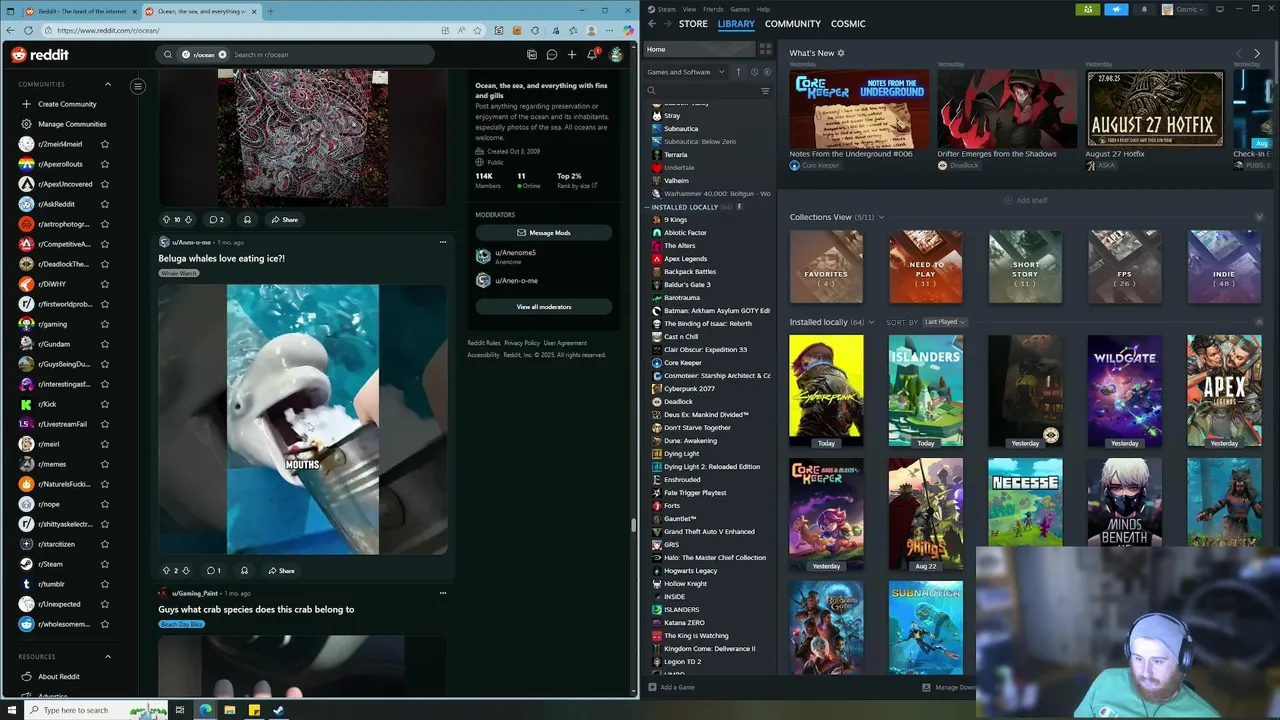Toggle favorite star for r/DIWHY
The image size is (1280, 720).
104,284
